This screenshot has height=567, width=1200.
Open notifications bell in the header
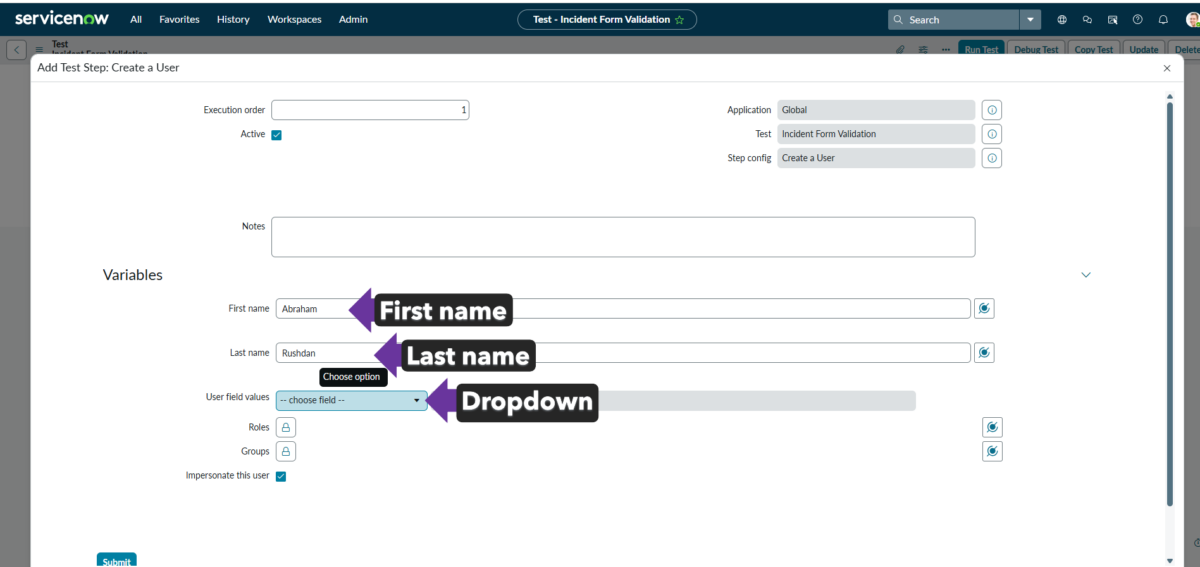1163,19
